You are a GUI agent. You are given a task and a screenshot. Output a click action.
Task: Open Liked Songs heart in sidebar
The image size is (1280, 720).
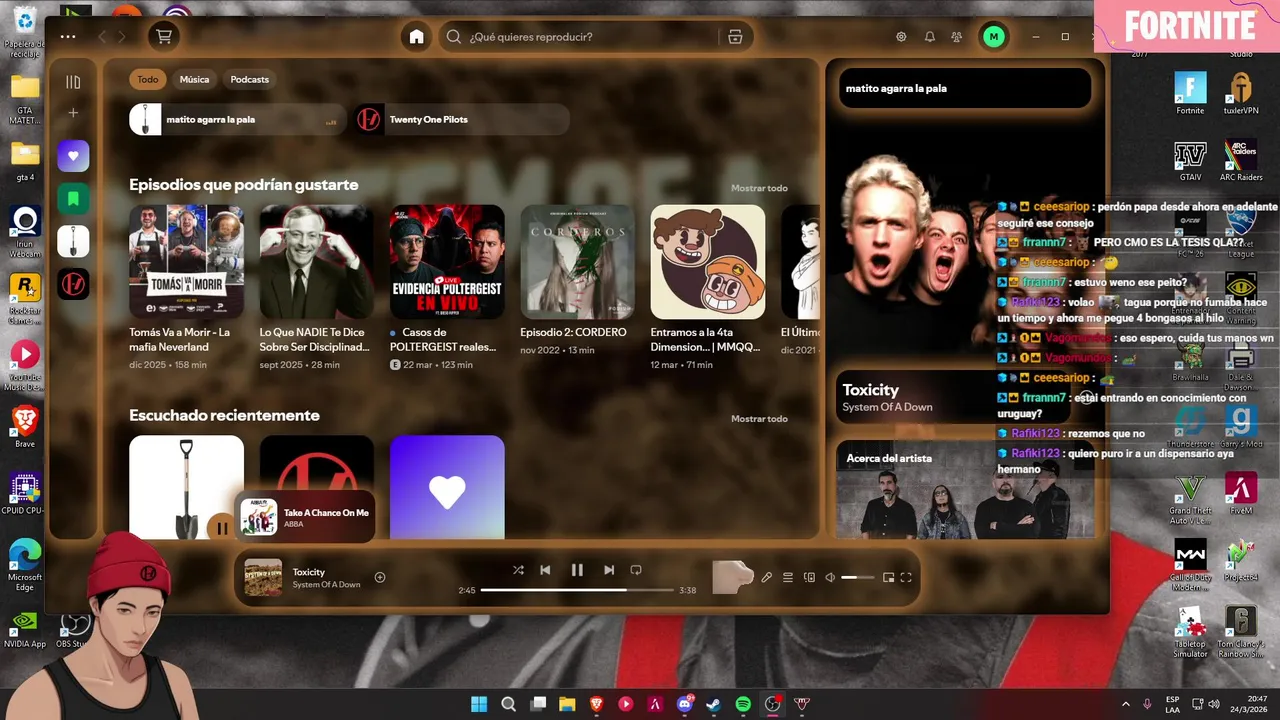pos(73,156)
